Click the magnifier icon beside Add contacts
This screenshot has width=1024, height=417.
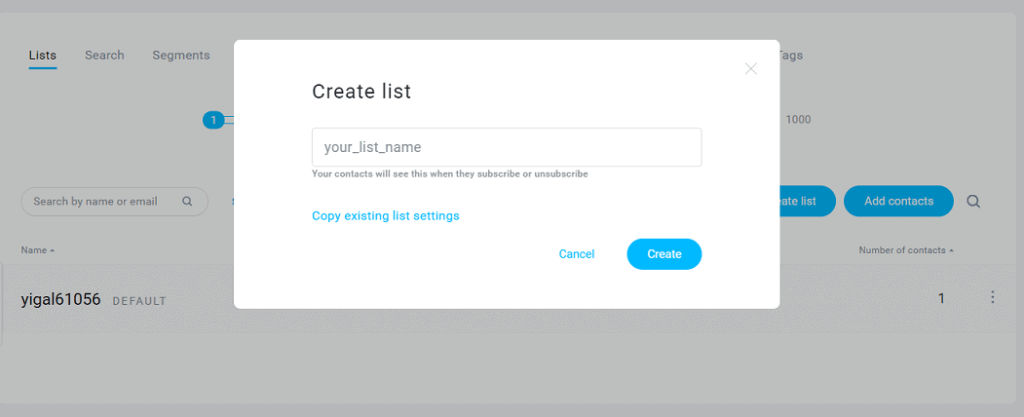tap(973, 202)
